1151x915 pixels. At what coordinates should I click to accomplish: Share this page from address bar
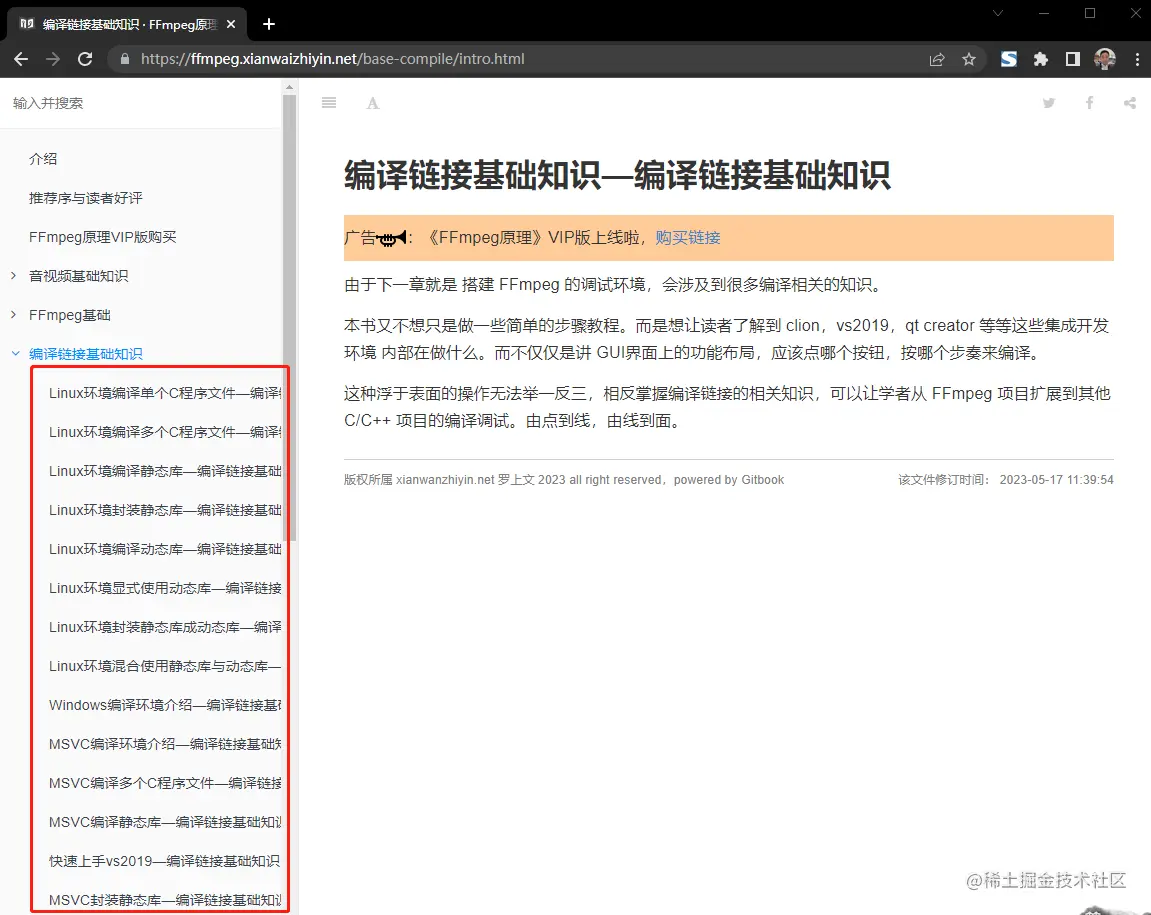[x=937, y=59]
